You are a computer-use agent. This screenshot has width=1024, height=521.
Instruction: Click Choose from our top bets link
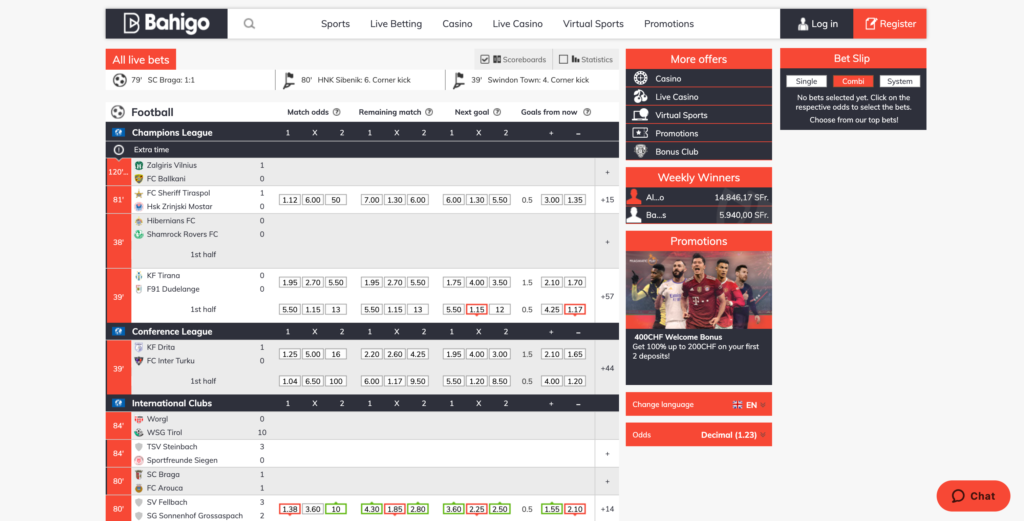[x=854, y=120]
